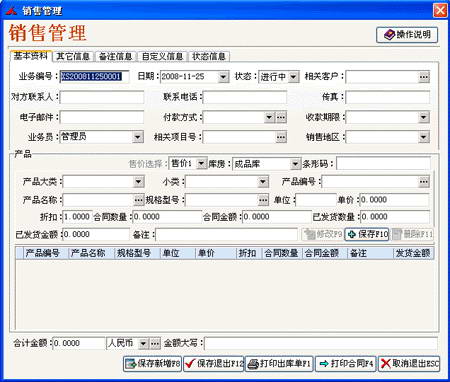Click the 规格型号 column header
This screenshot has width=450, height=382.
click(x=137, y=253)
